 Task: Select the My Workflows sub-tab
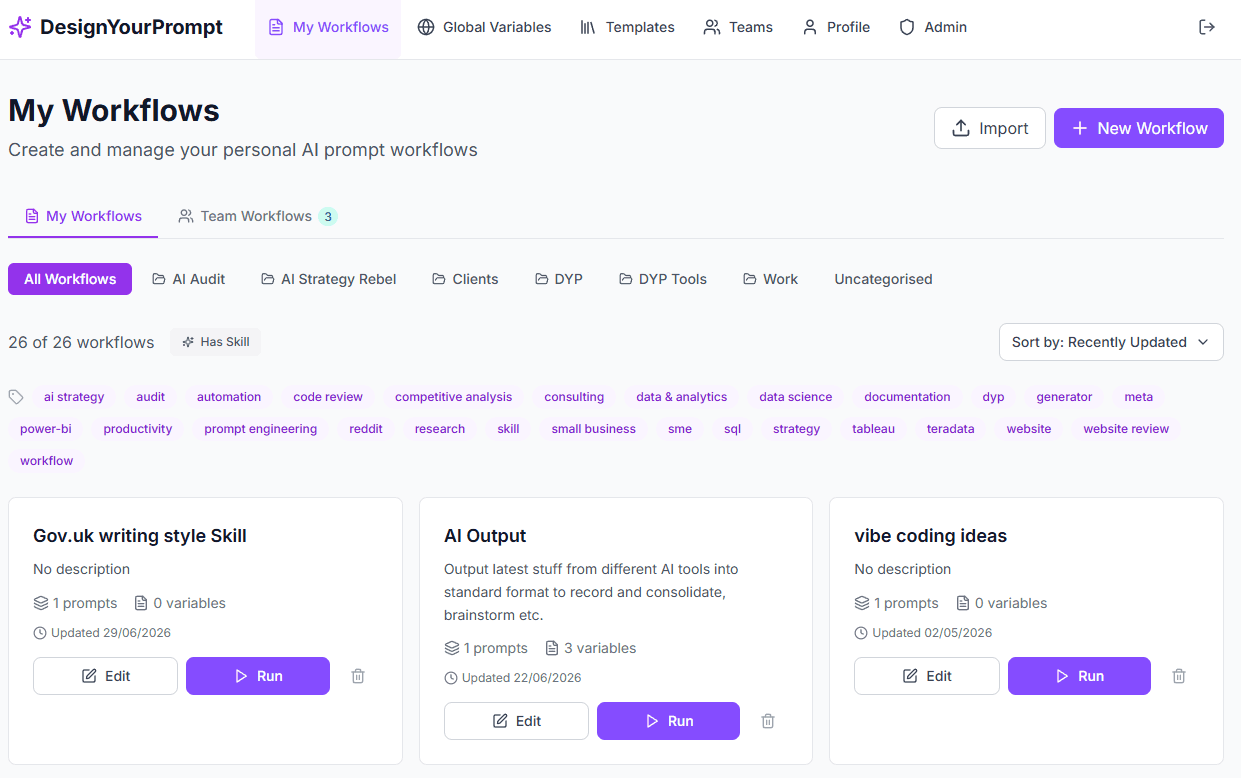(83, 216)
